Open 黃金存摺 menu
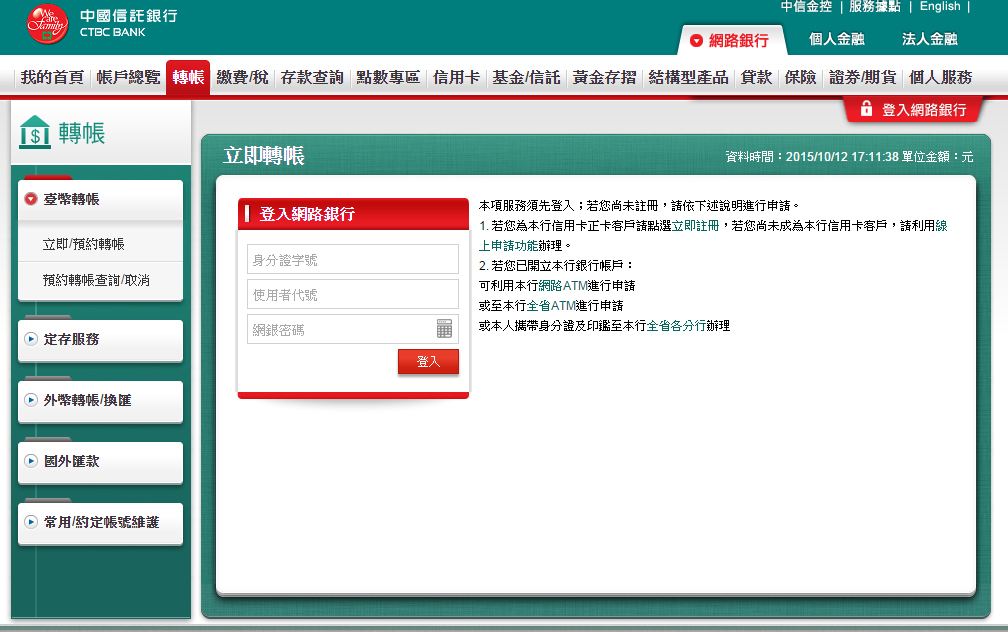This screenshot has height=632, width=1008. [x=605, y=78]
